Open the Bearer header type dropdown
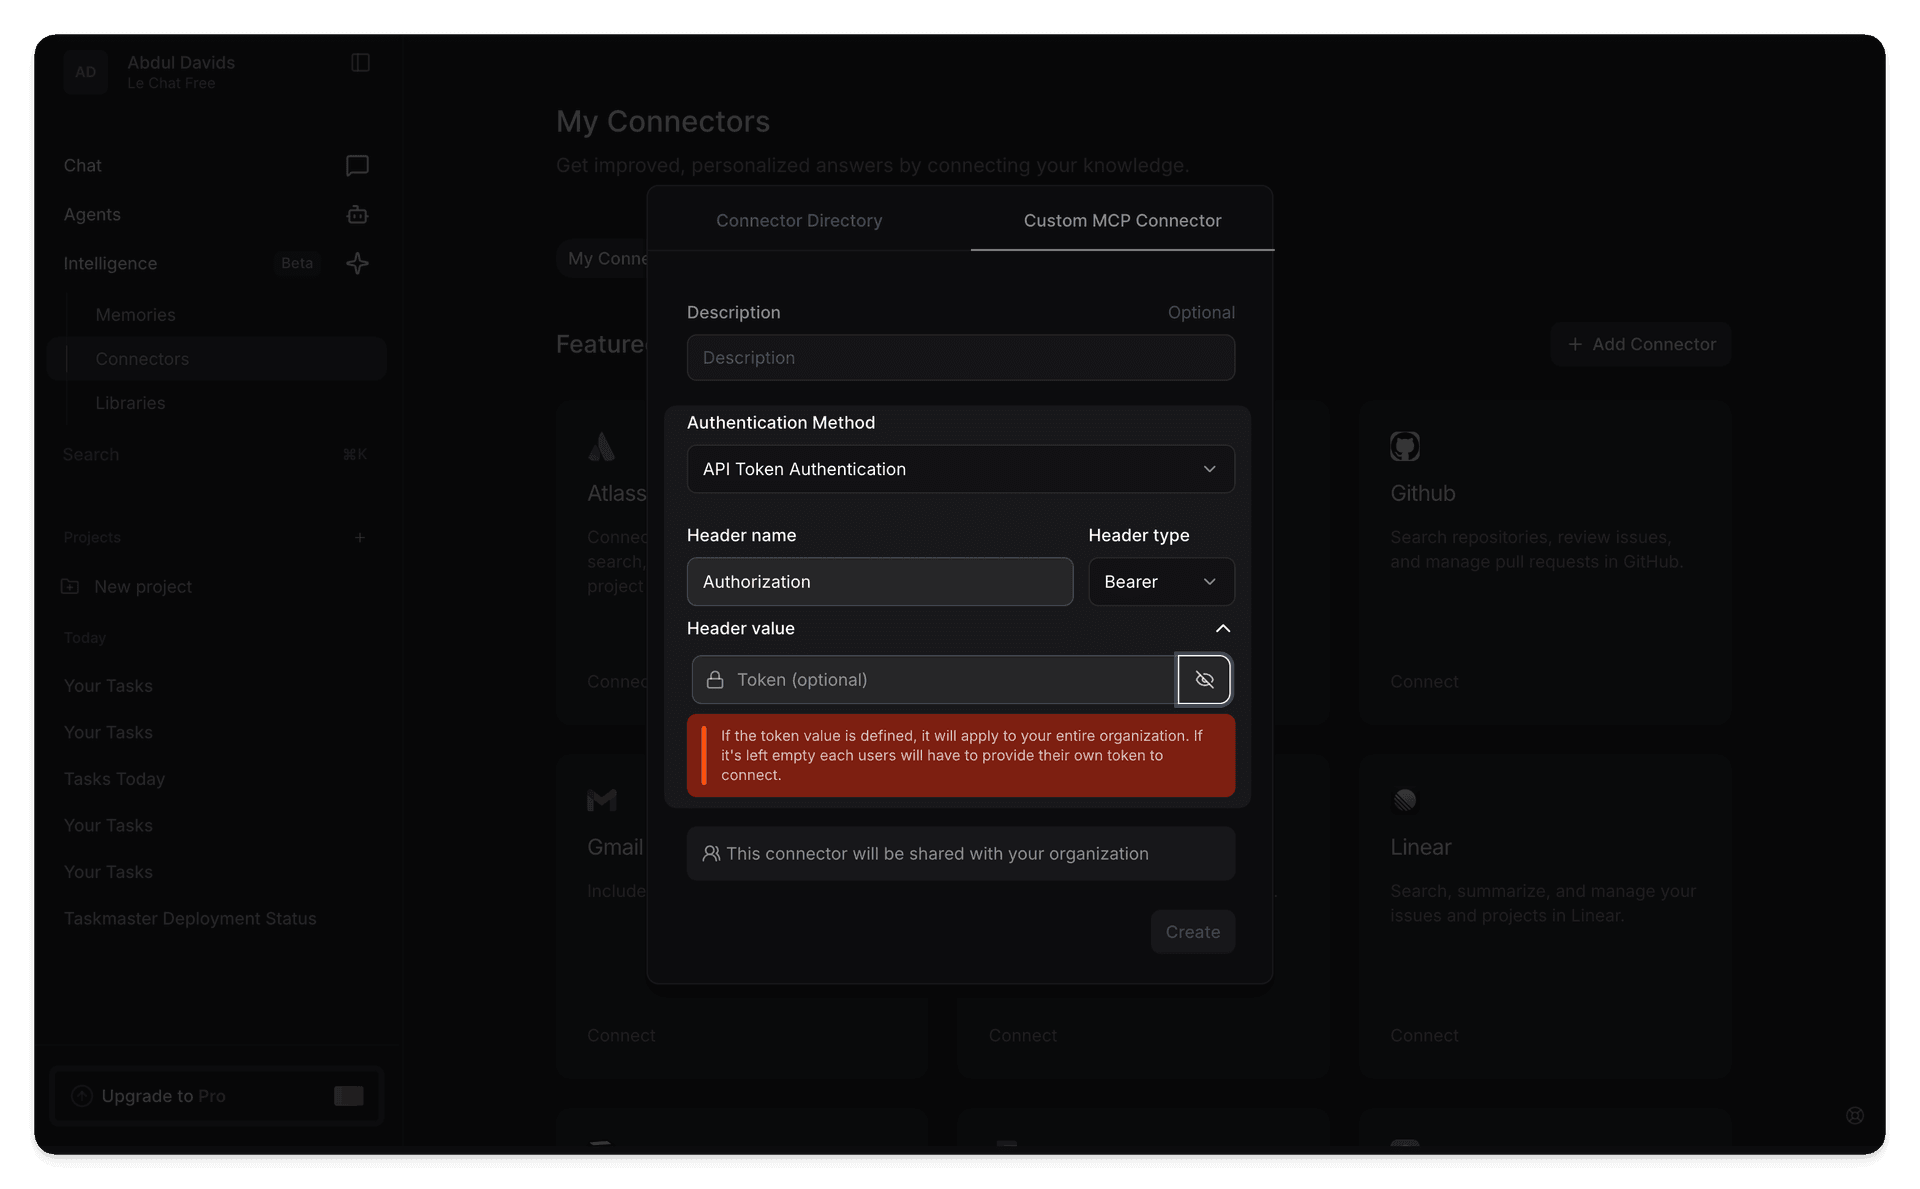Viewport: 1920px width, 1189px height. 1161,581
